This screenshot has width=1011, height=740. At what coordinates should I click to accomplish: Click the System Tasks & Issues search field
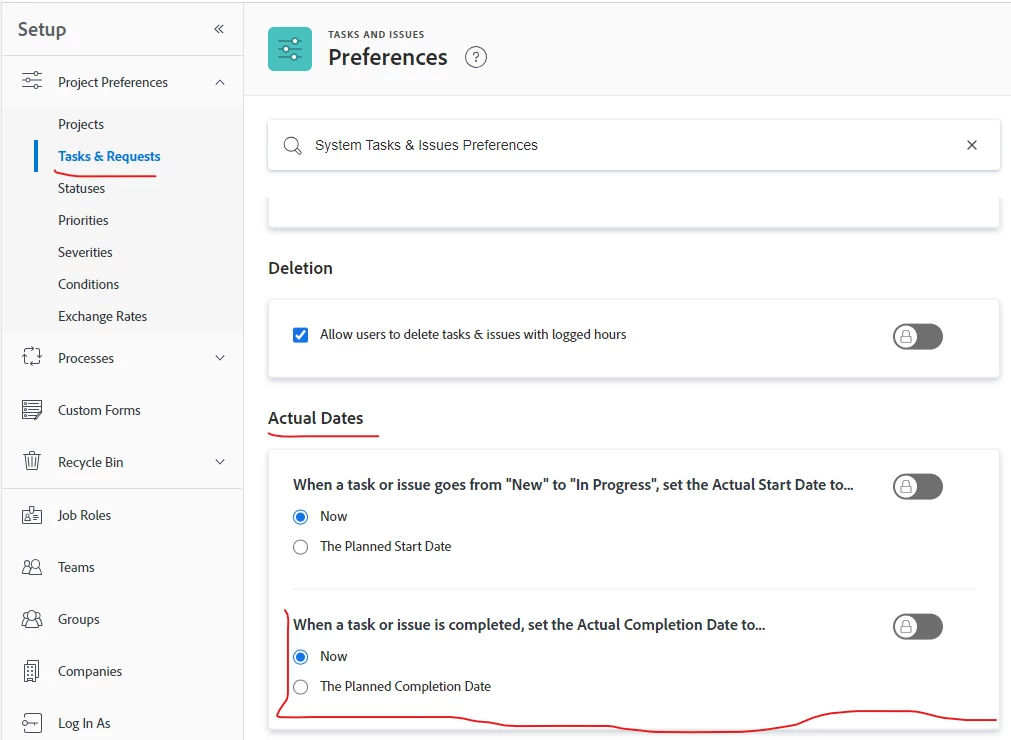point(620,145)
